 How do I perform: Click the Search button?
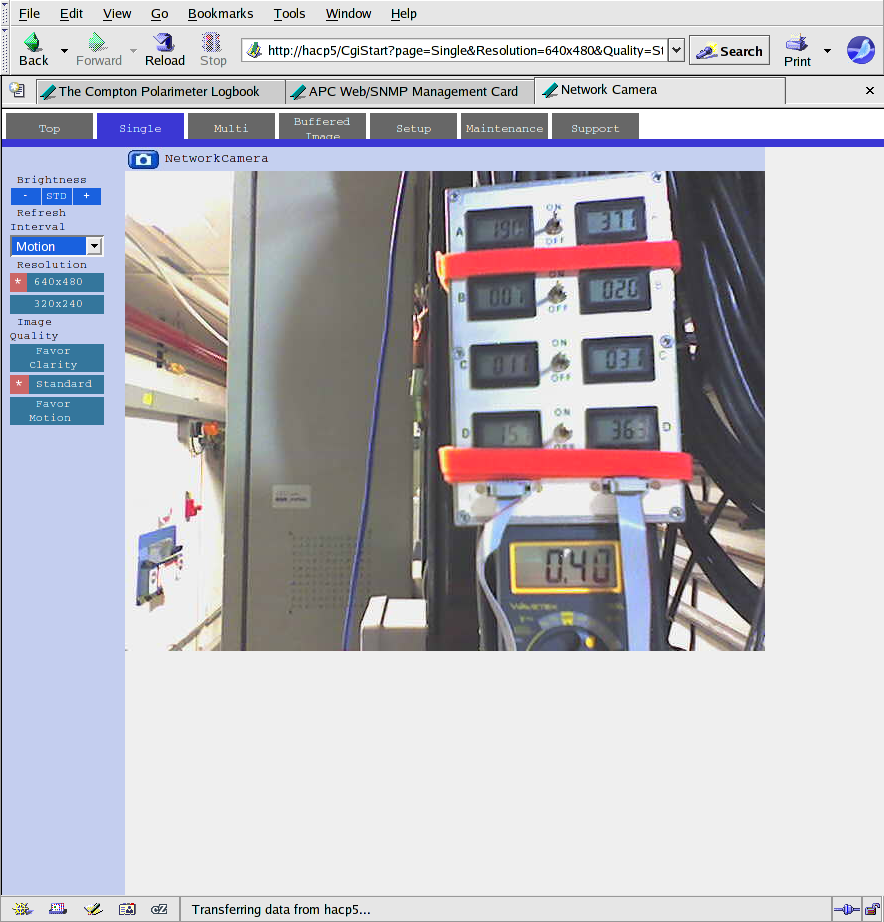729,51
